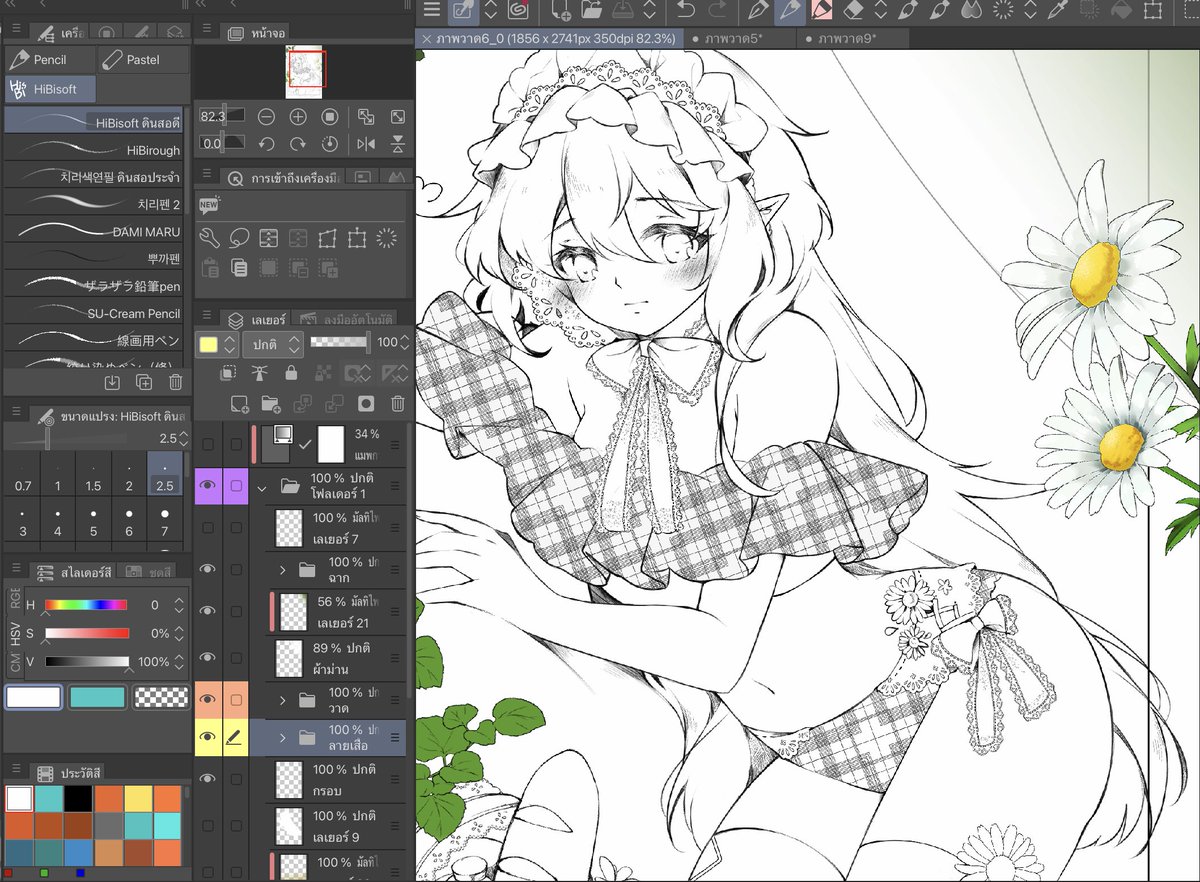This screenshot has height=882, width=1200.
Task: Click the copy icon in Quick Access
Action: [239, 267]
